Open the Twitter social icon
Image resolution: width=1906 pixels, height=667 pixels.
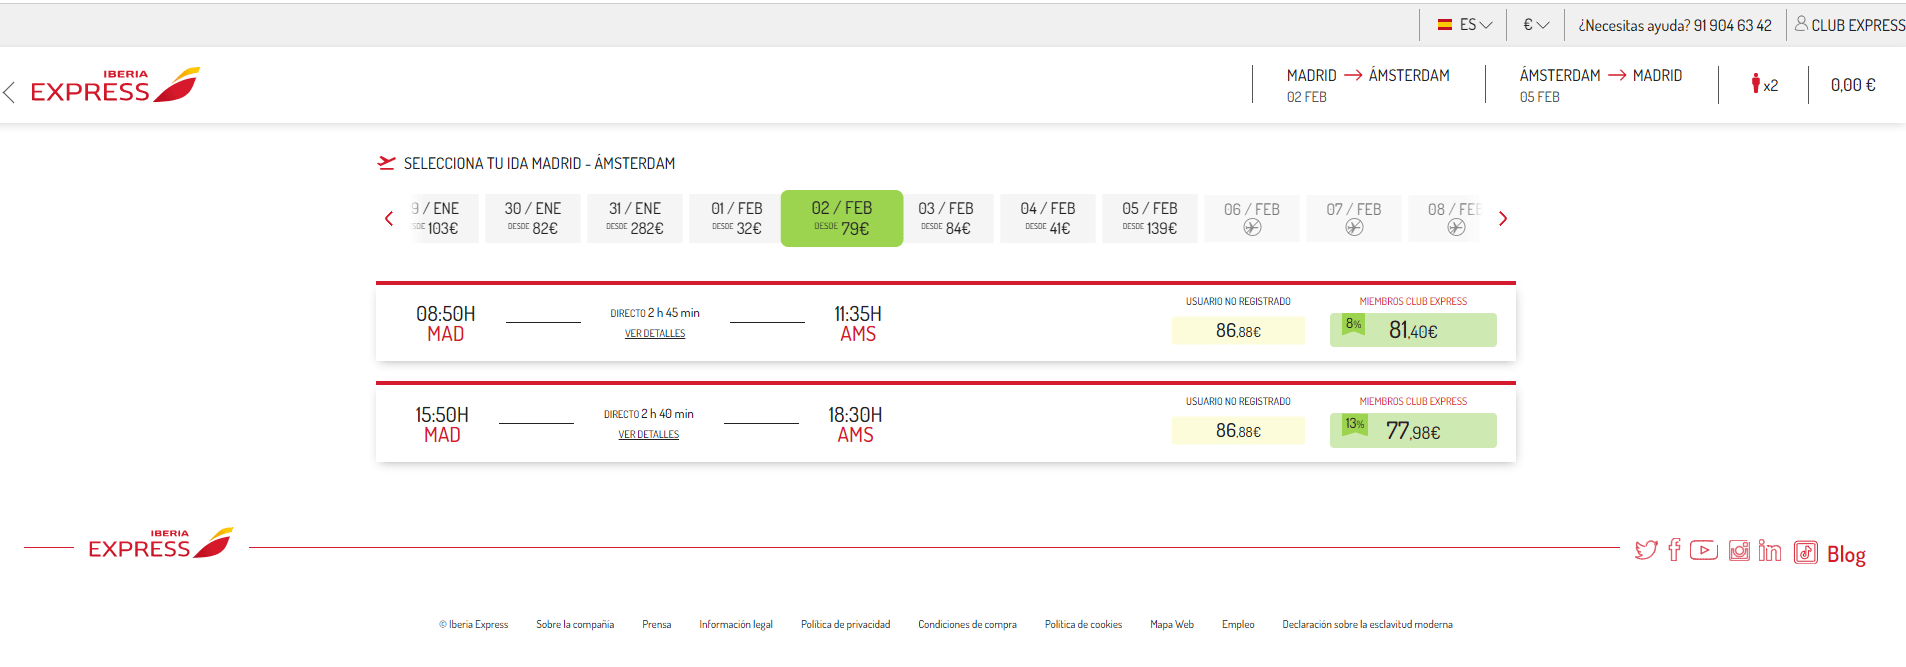(1646, 550)
